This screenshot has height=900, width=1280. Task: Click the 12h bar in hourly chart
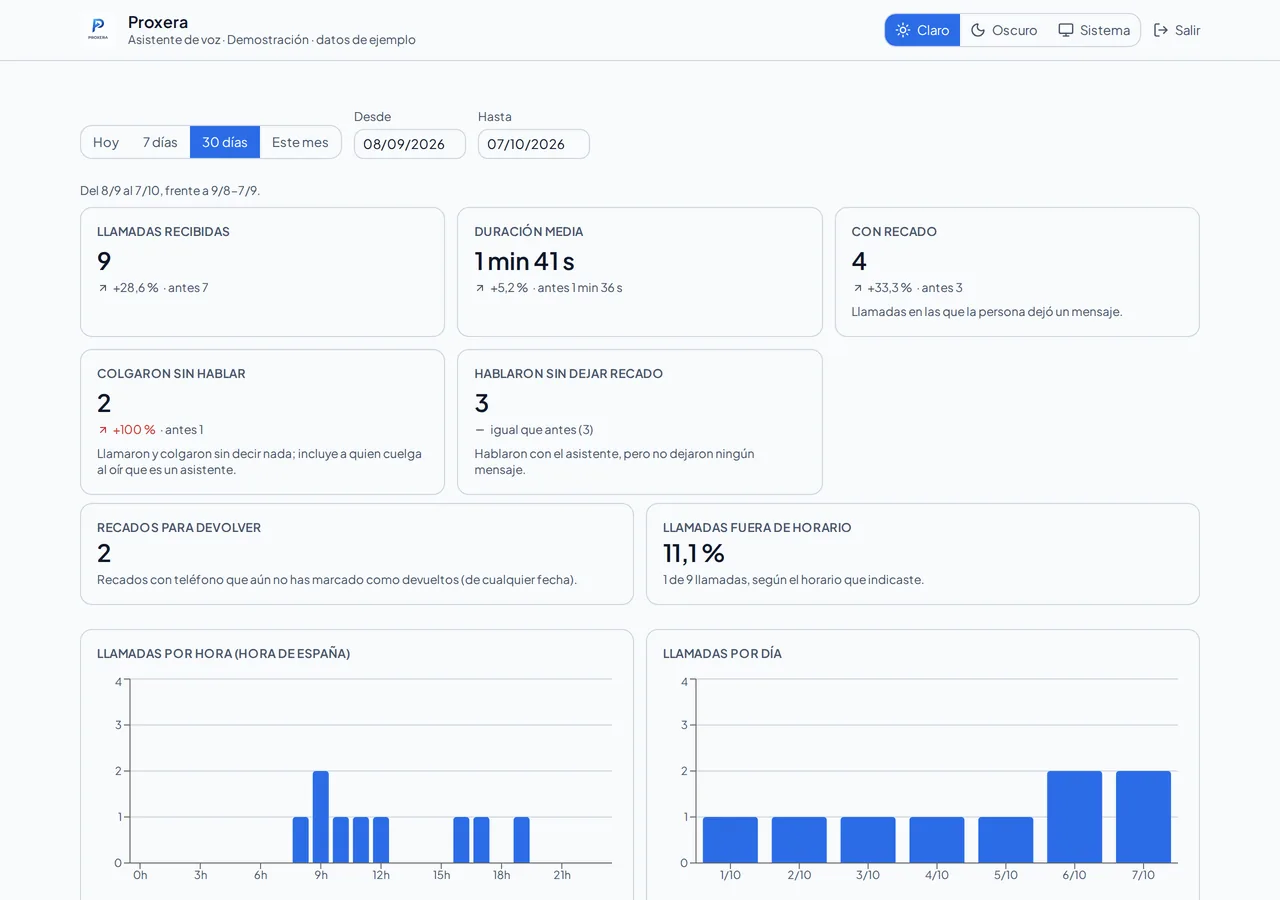pos(381,840)
